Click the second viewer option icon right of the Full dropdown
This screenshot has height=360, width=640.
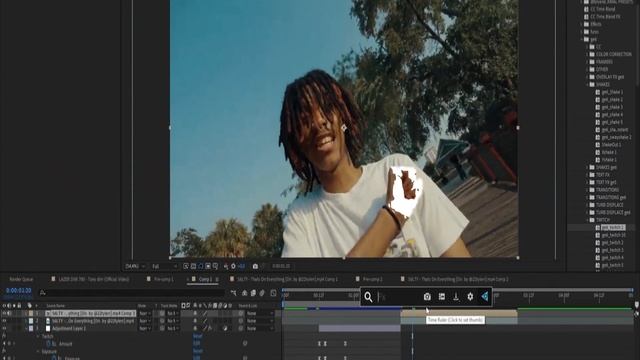pos(193,266)
